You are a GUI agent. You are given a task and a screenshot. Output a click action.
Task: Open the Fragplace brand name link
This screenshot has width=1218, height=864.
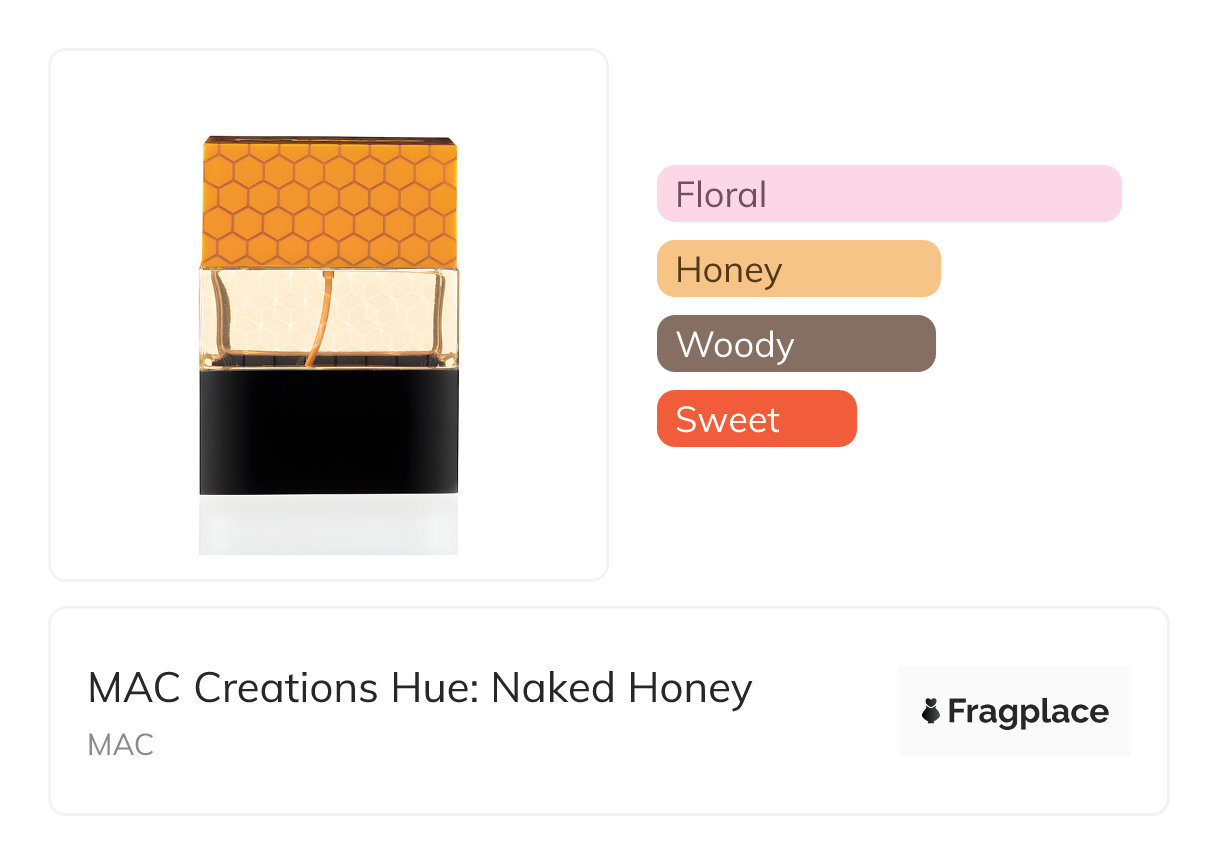coord(1028,711)
